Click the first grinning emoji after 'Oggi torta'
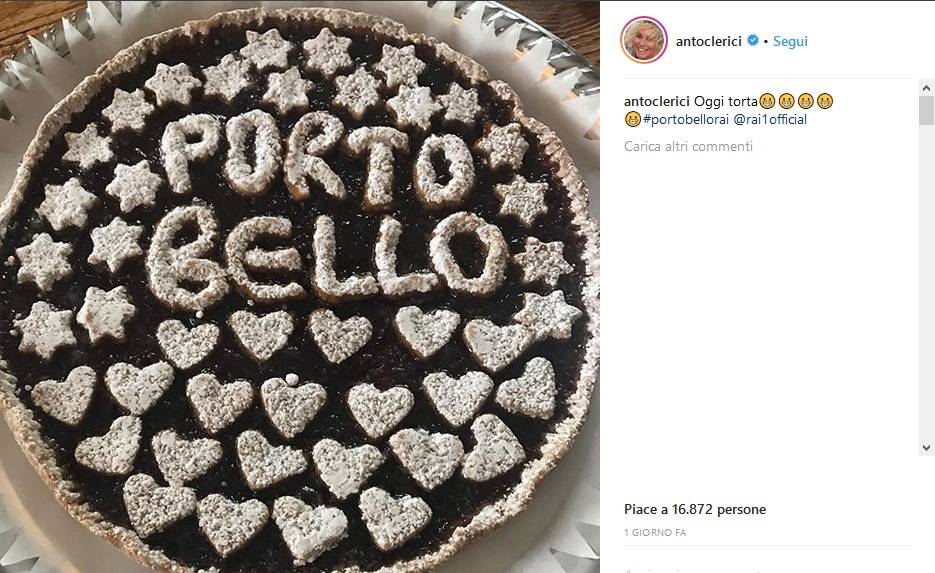The image size is (935, 573). point(767,101)
